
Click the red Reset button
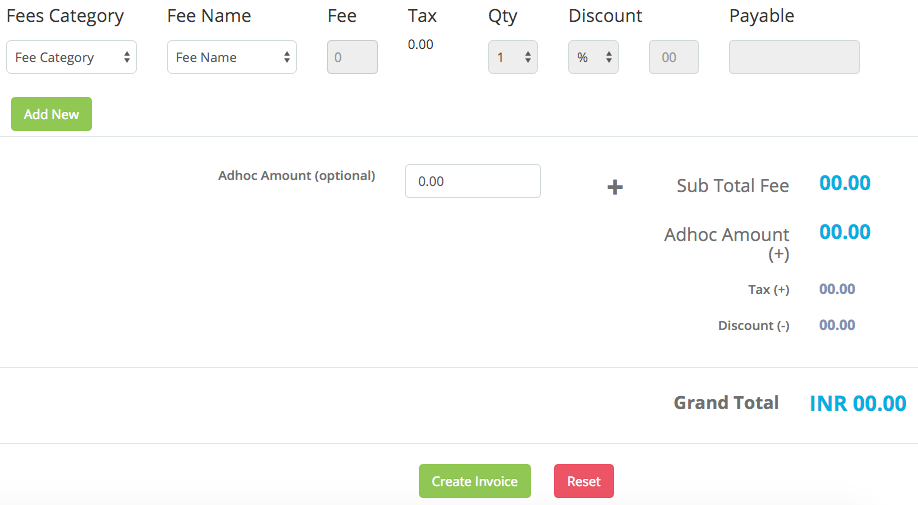[584, 481]
